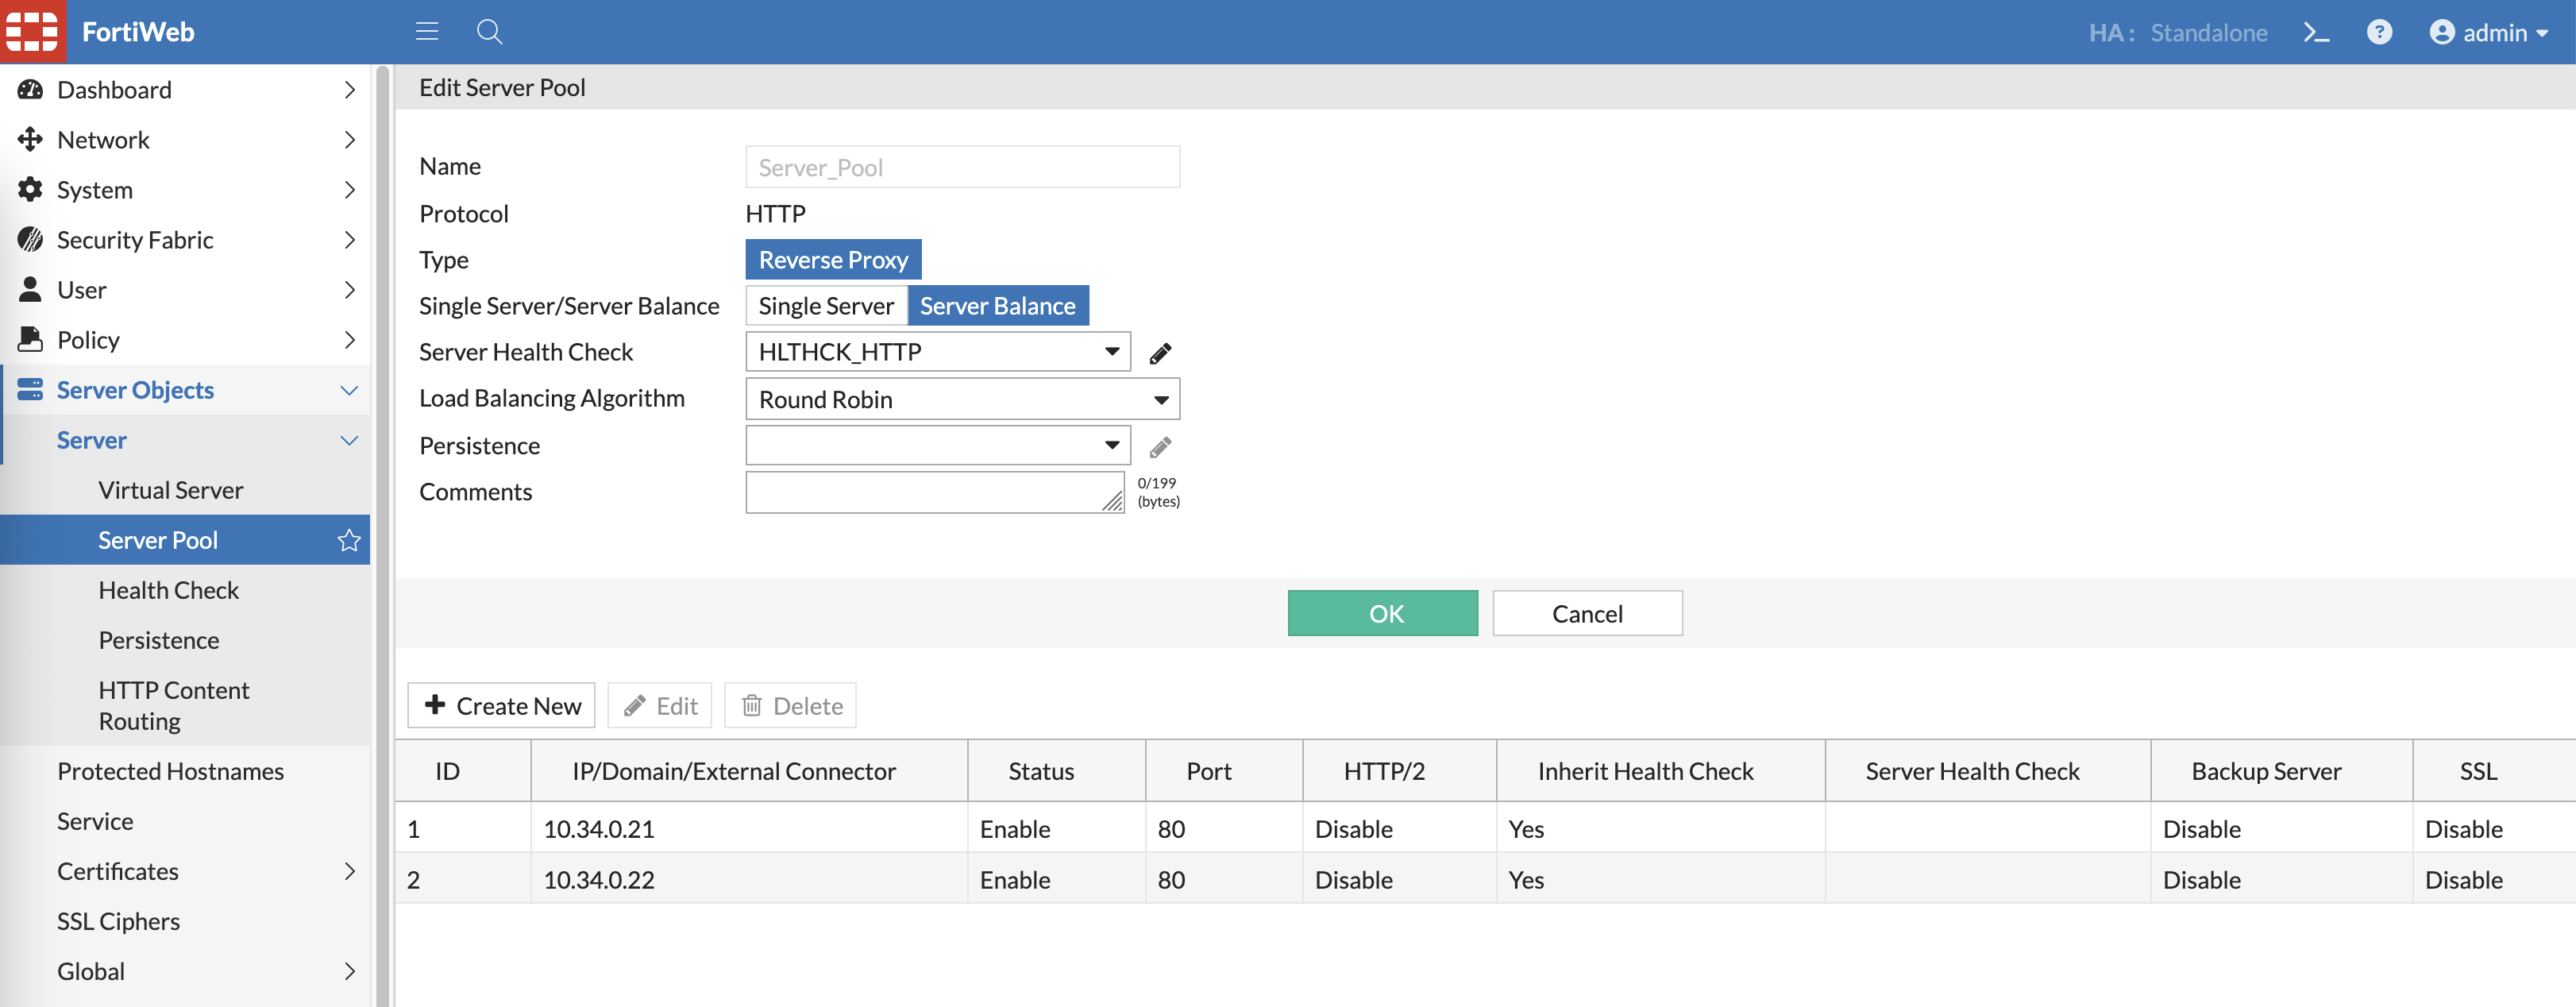Select the row for 10.34.0.22
The width and height of the screenshot is (2576, 1007).
[x=598, y=880]
